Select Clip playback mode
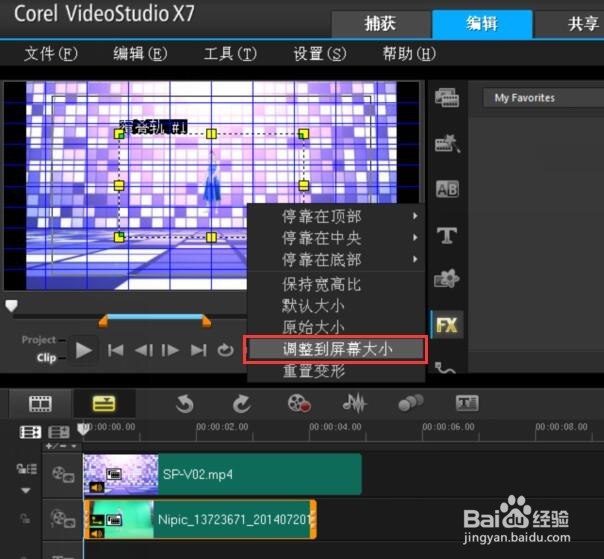 point(46,358)
